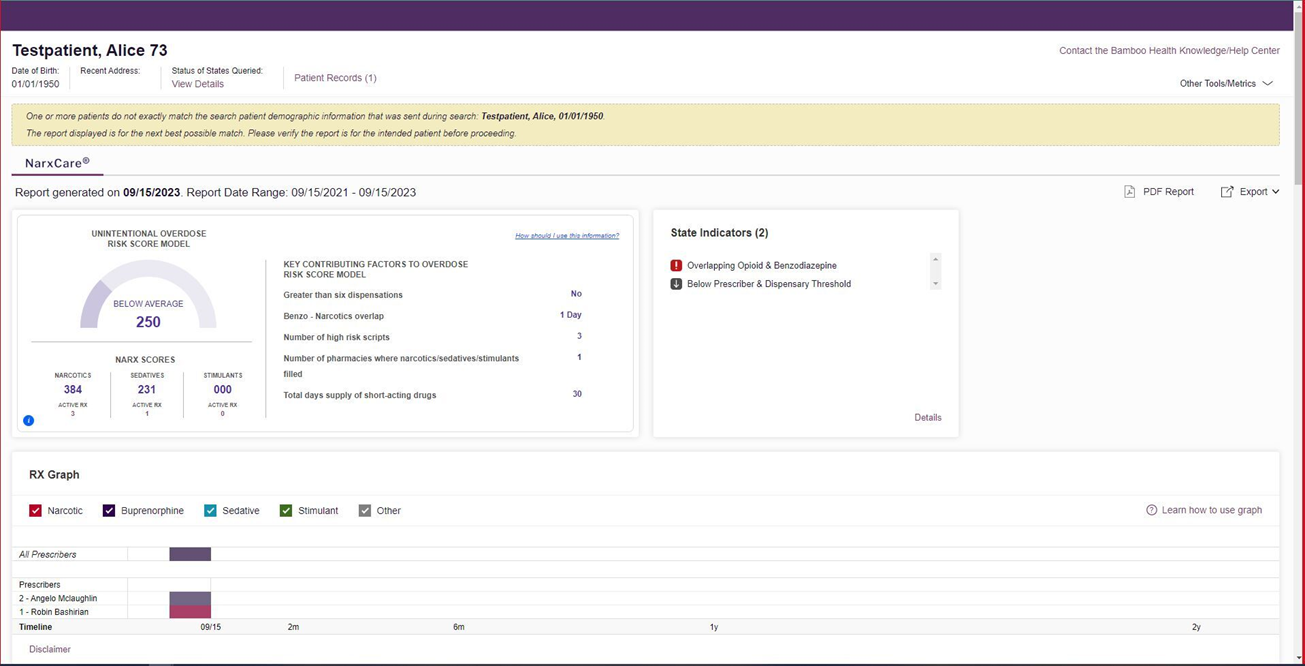Click the All Prescribers row label
The width and height of the screenshot is (1305, 666).
coord(48,554)
